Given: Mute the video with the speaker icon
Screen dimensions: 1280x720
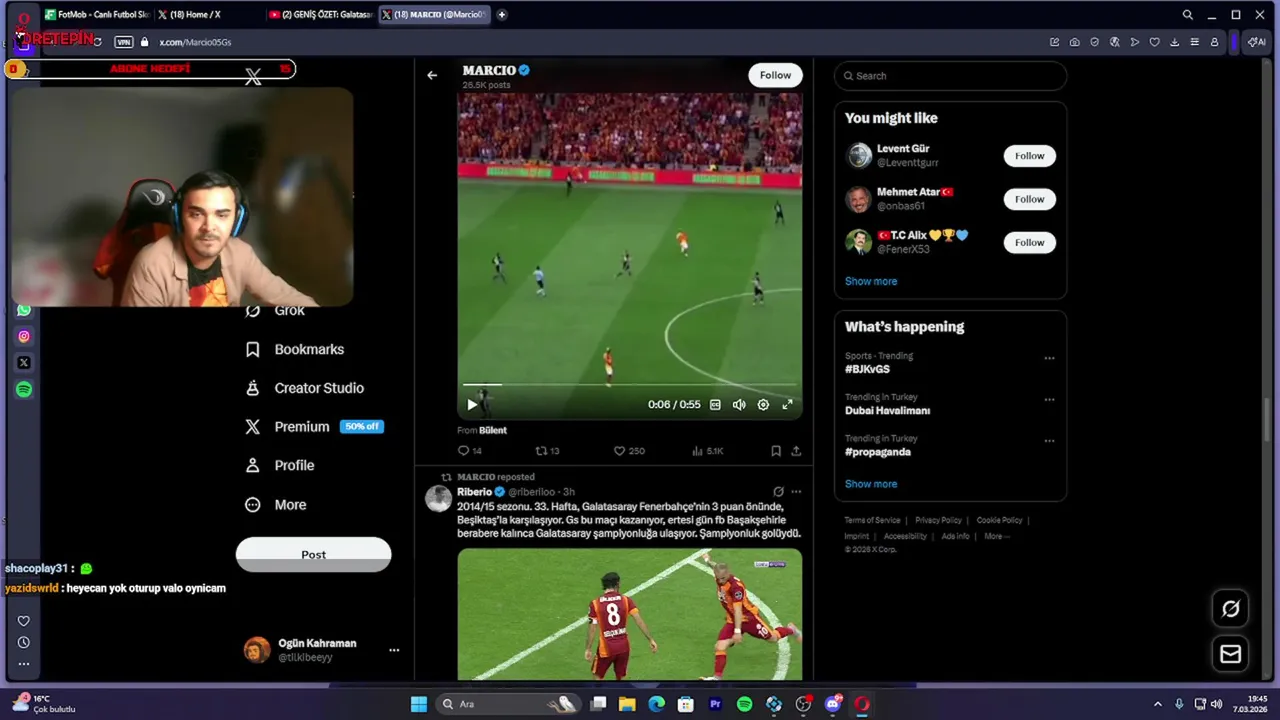Looking at the screenshot, I should tap(739, 405).
